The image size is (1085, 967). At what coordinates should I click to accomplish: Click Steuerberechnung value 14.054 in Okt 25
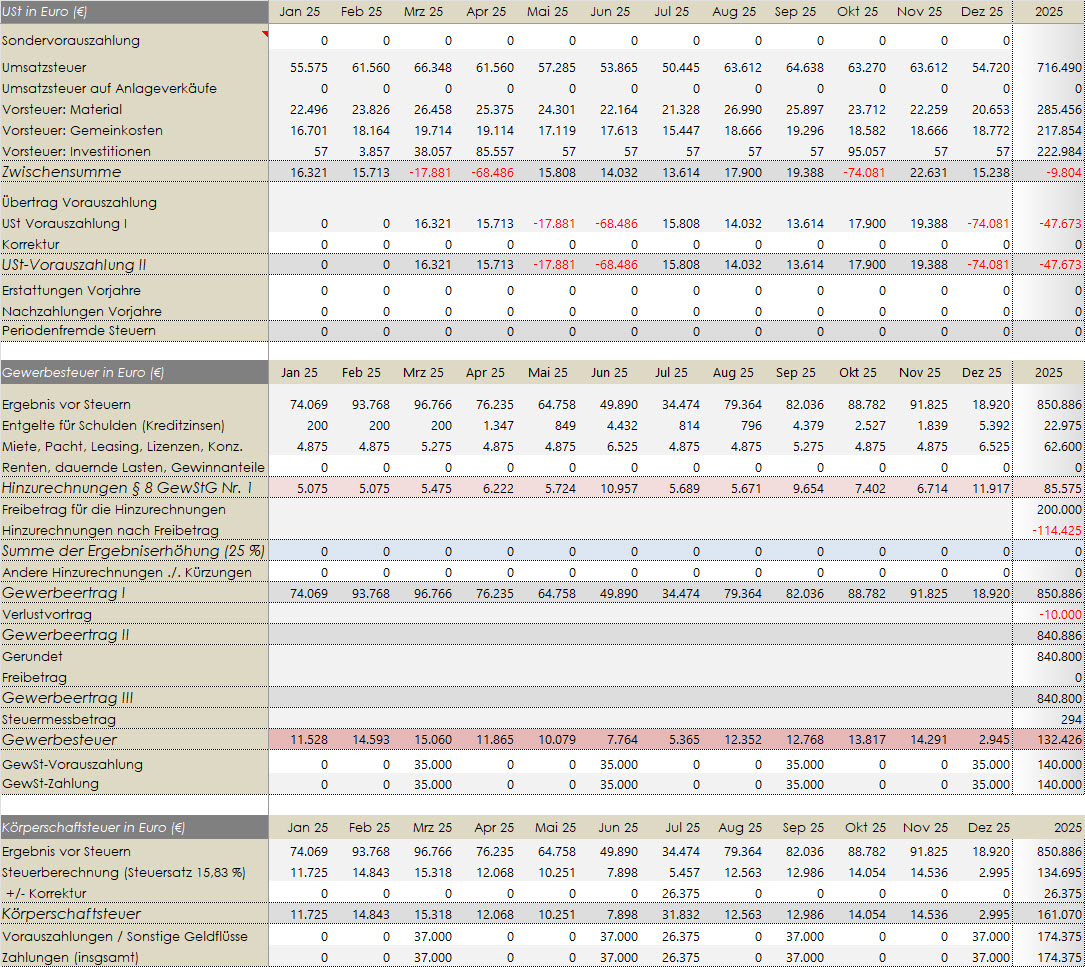(866, 873)
